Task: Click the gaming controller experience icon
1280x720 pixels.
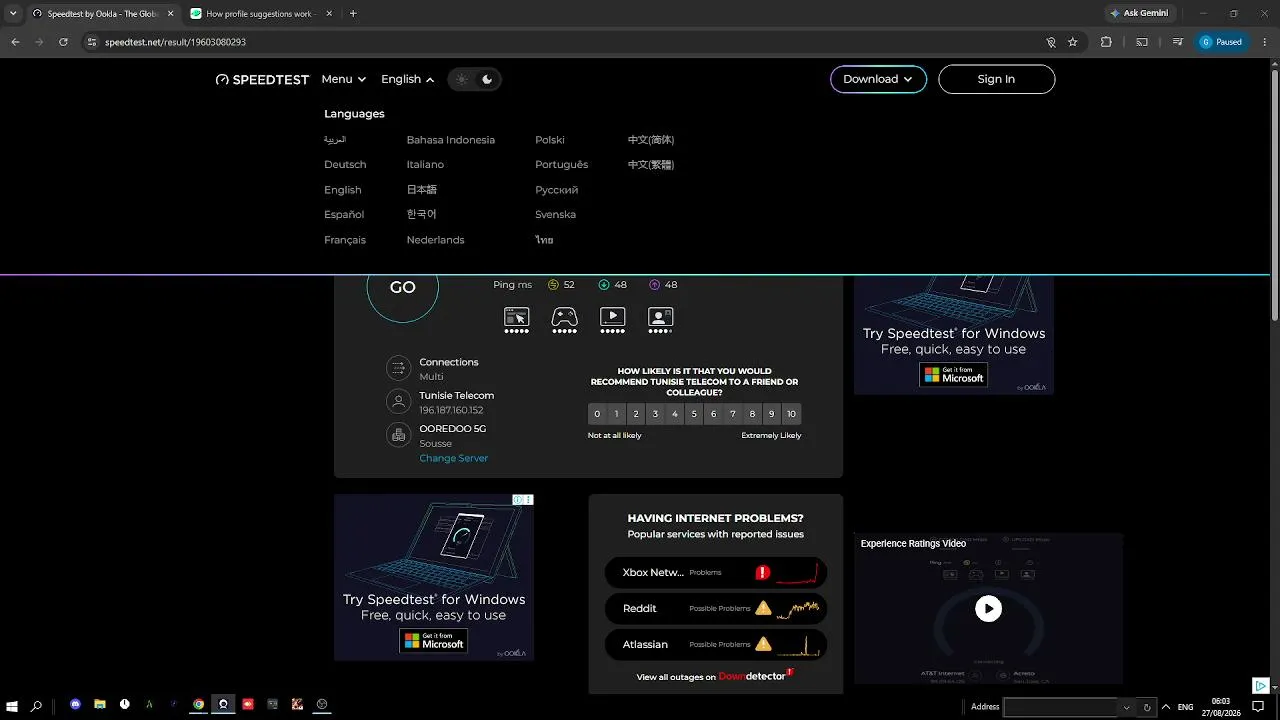Action: click(x=565, y=318)
